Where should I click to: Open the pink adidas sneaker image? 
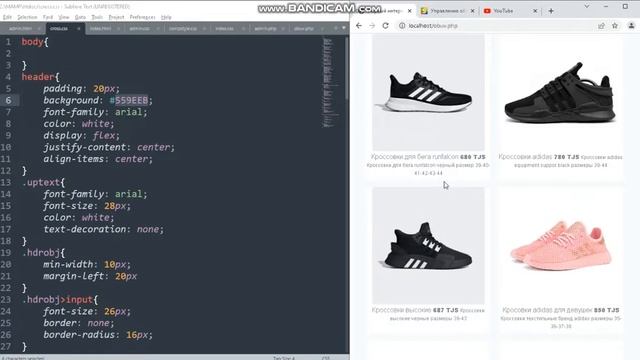[560, 245]
